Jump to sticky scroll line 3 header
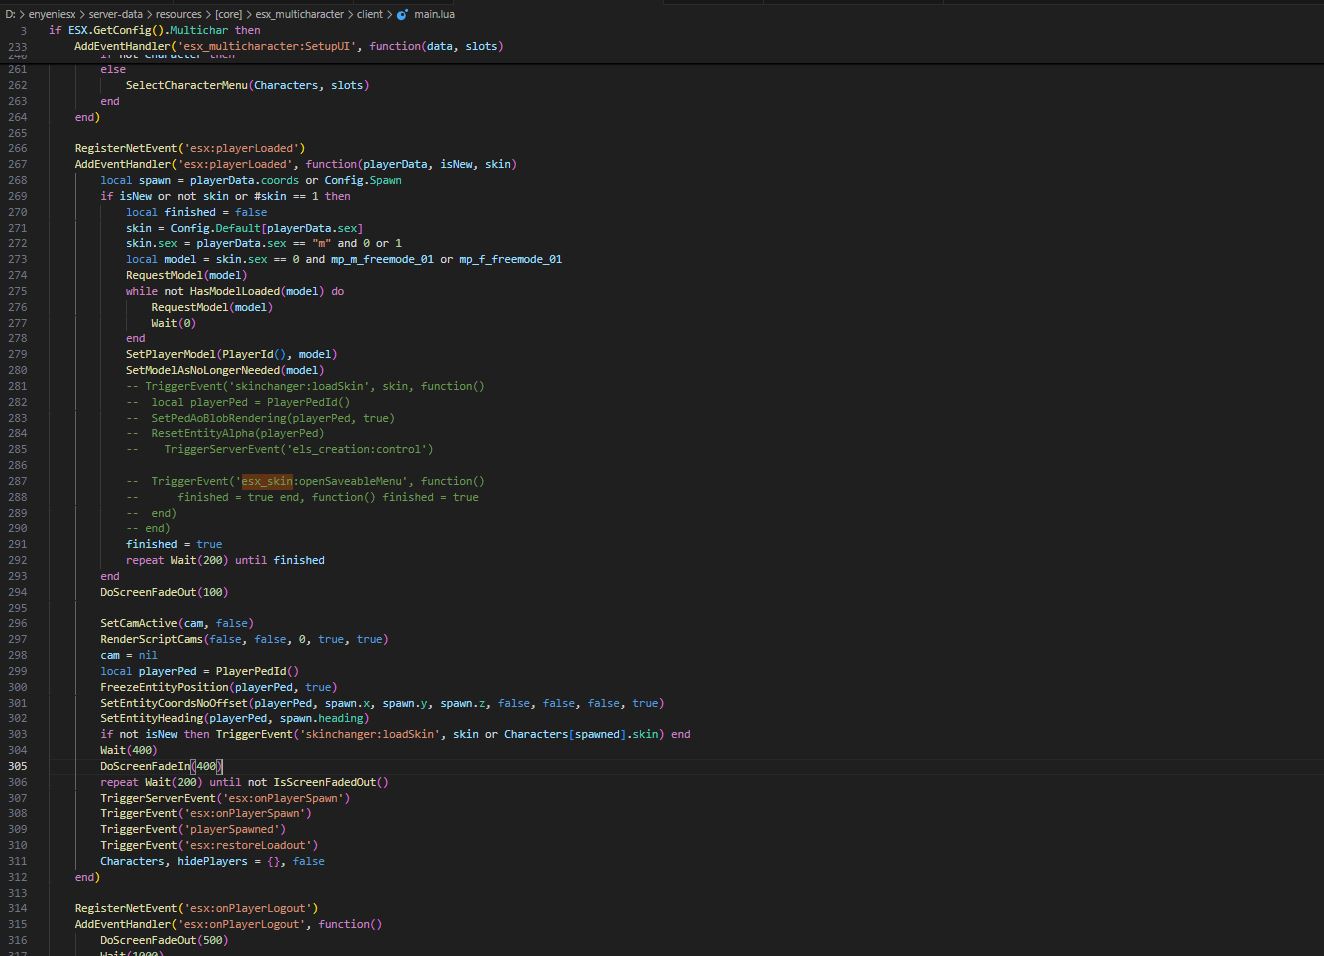Image resolution: width=1324 pixels, height=956 pixels. (154, 30)
